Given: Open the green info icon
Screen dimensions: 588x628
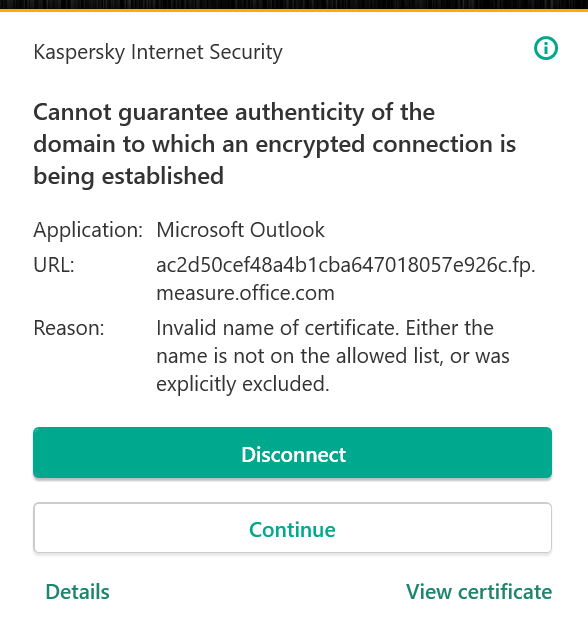Looking at the screenshot, I should pos(546,48).
